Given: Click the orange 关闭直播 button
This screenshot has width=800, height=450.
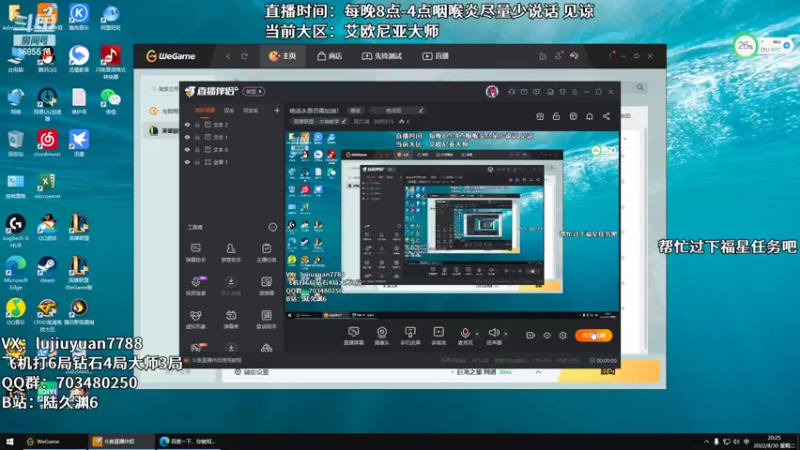Looking at the screenshot, I should click(x=593, y=335).
